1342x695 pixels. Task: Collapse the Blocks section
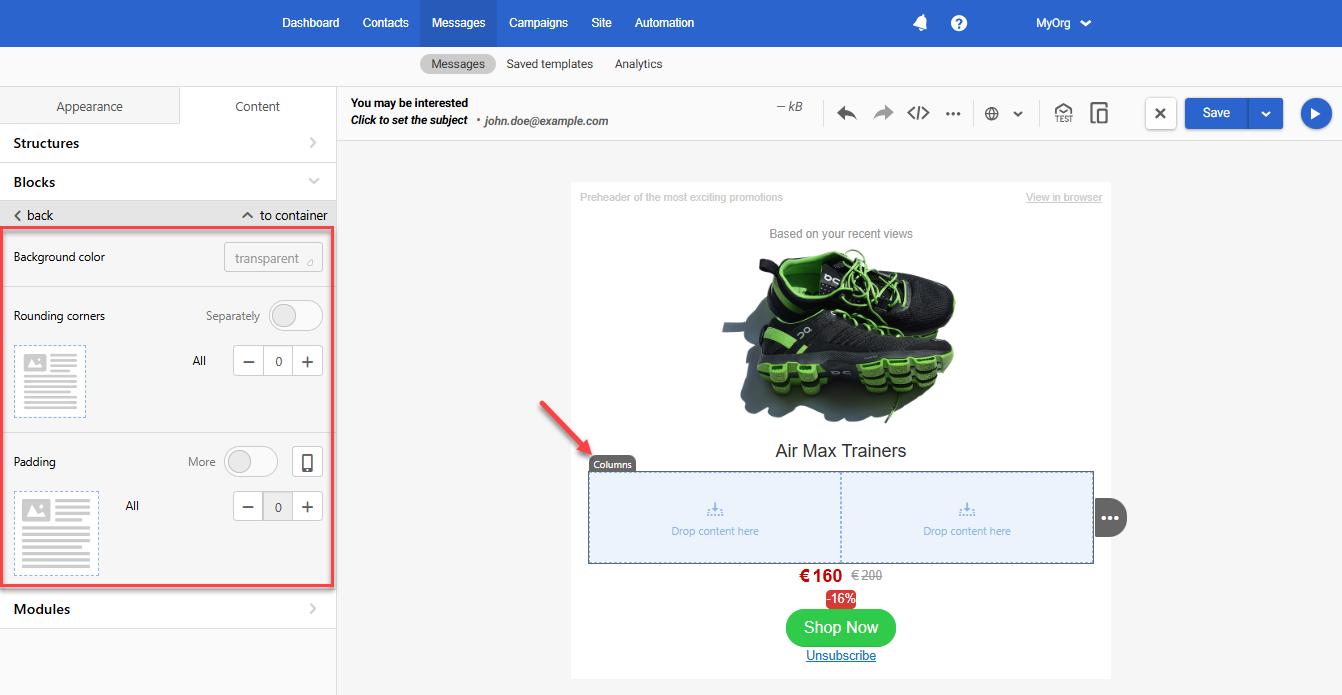point(168,182)
